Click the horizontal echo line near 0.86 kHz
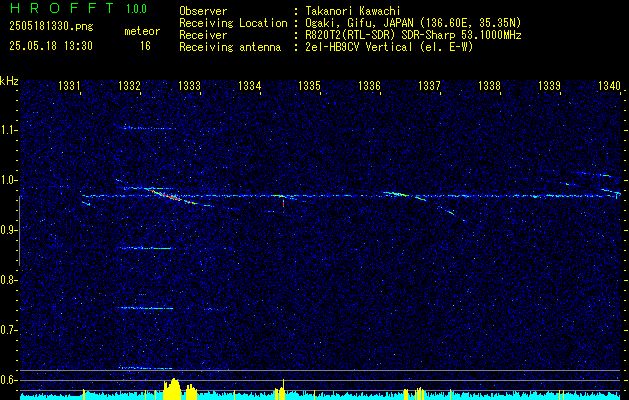The height and width of the screenshot is (400, 629). [145, 248]
